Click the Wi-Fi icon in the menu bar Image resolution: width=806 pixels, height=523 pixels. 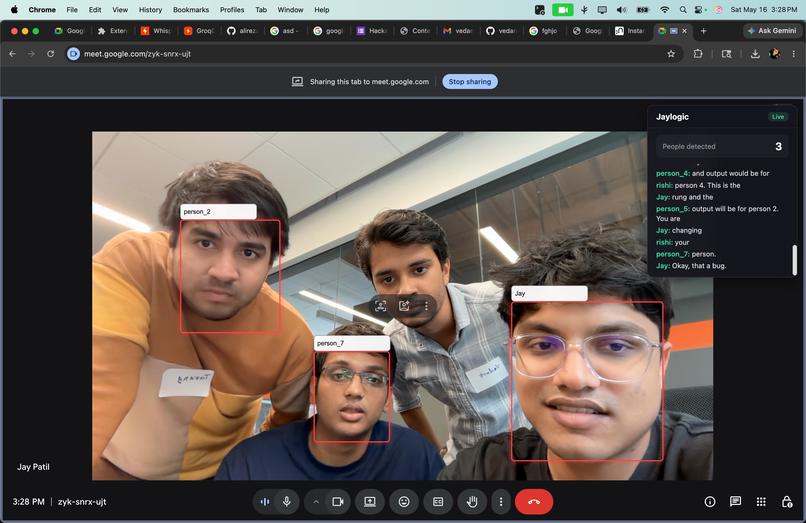click(664, 9)
